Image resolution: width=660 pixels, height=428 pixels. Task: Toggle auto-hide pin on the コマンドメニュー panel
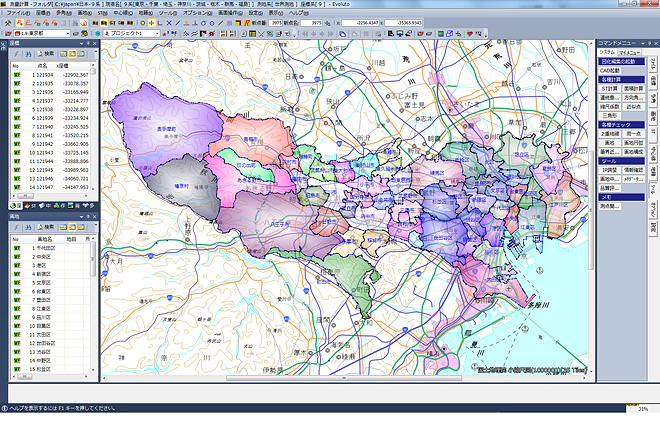coord(649,43)
